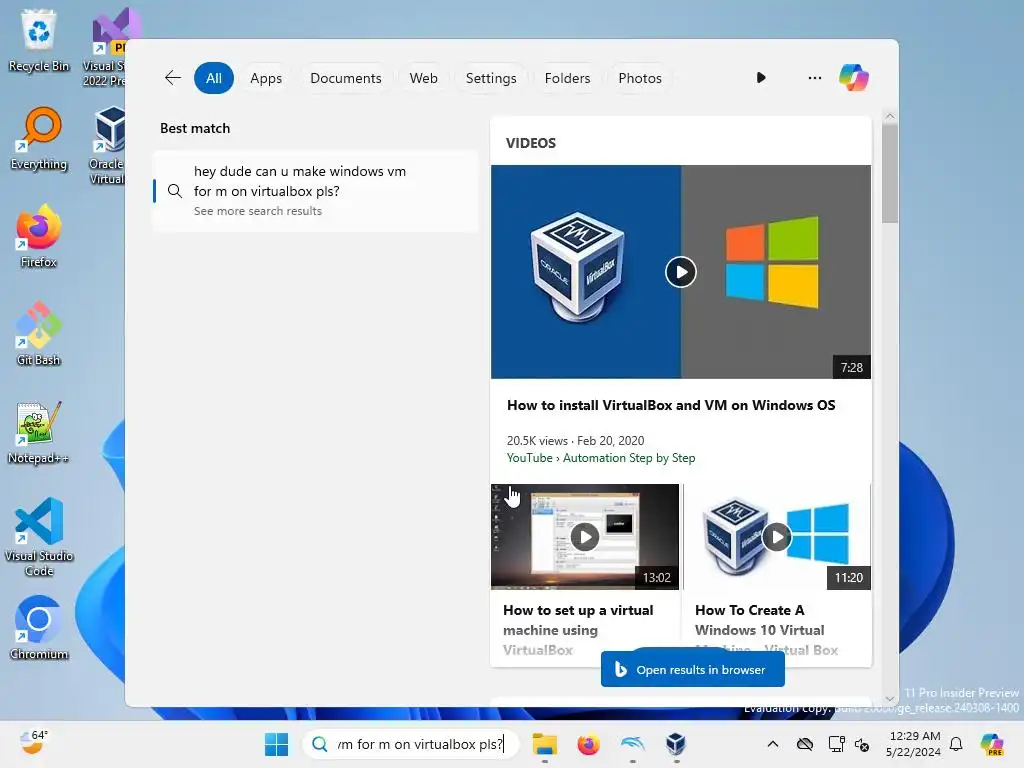1024x768 pixels.
Task: Open the 'YouTube › Automation Step by Step' source link
Action: 601,458
